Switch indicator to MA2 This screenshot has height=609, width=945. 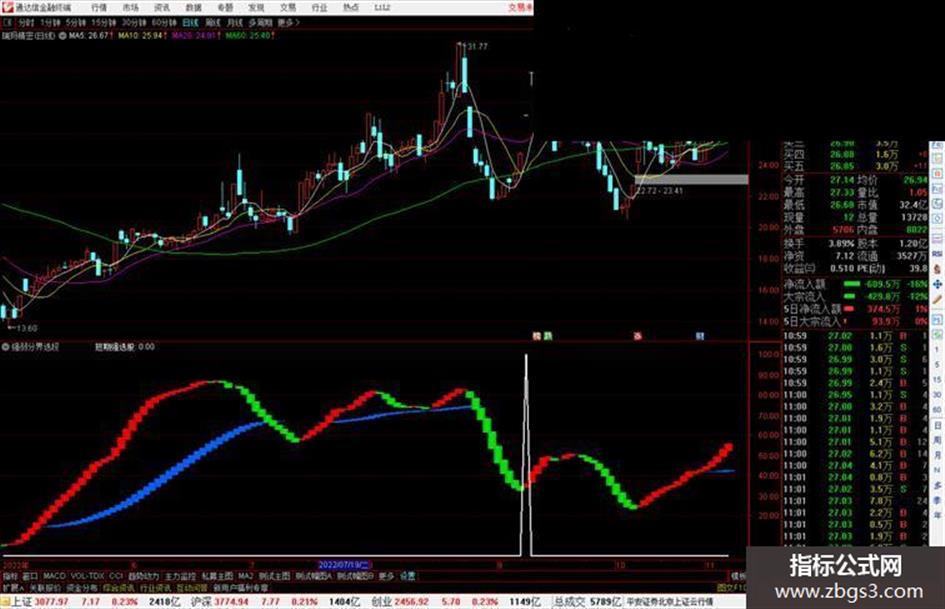click(x=245, y=576)
